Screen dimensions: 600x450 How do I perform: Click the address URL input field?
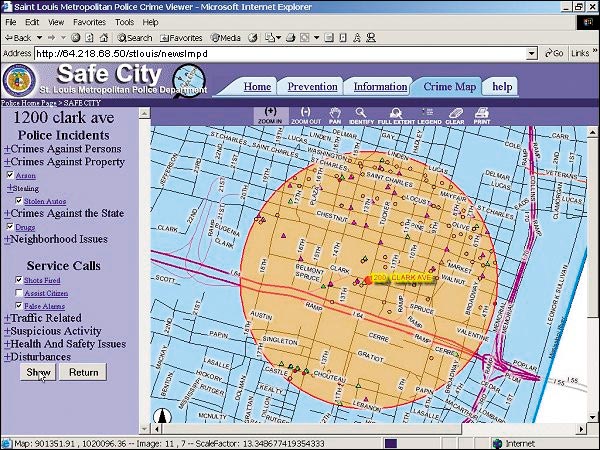280,54
